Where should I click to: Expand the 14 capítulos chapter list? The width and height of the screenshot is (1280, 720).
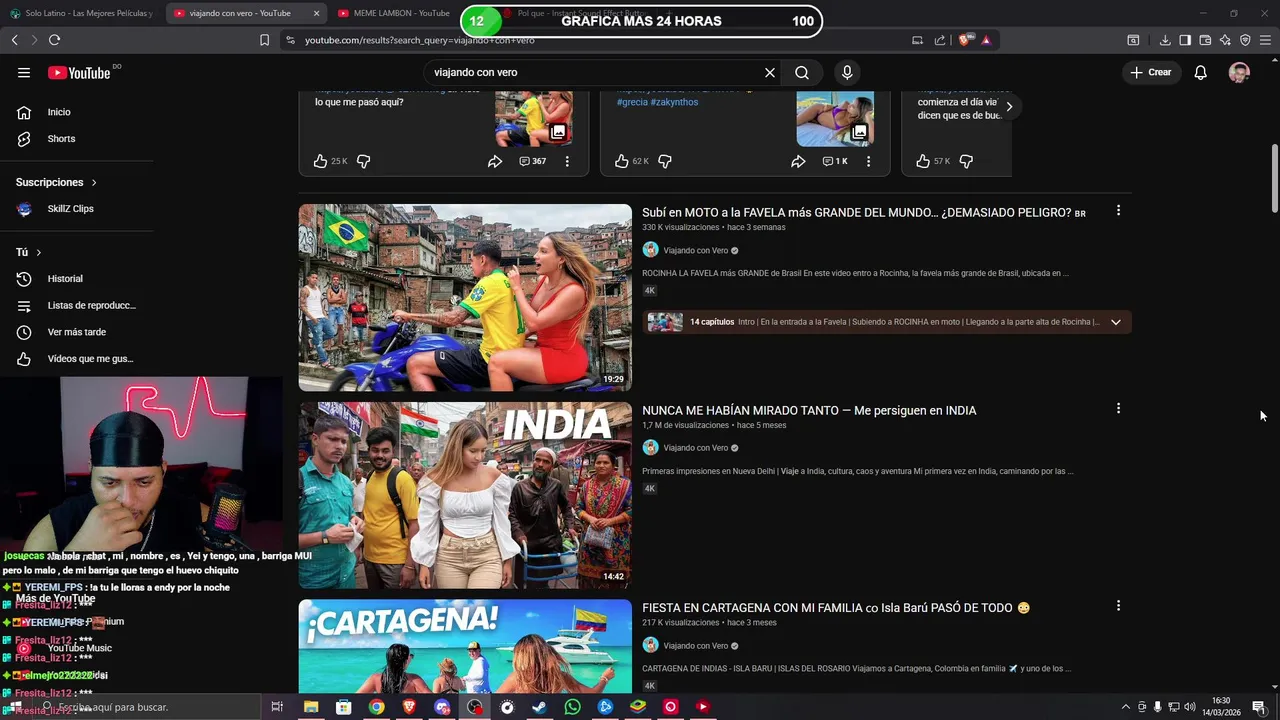(x=1116, y=322)
